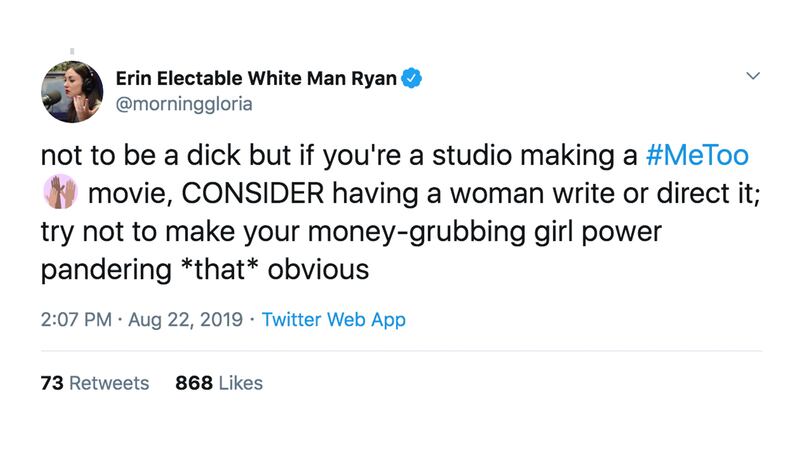Click the number 868 beside Likes
The height and width of the screenshot is (450, 800).
[x=192, y=383]
